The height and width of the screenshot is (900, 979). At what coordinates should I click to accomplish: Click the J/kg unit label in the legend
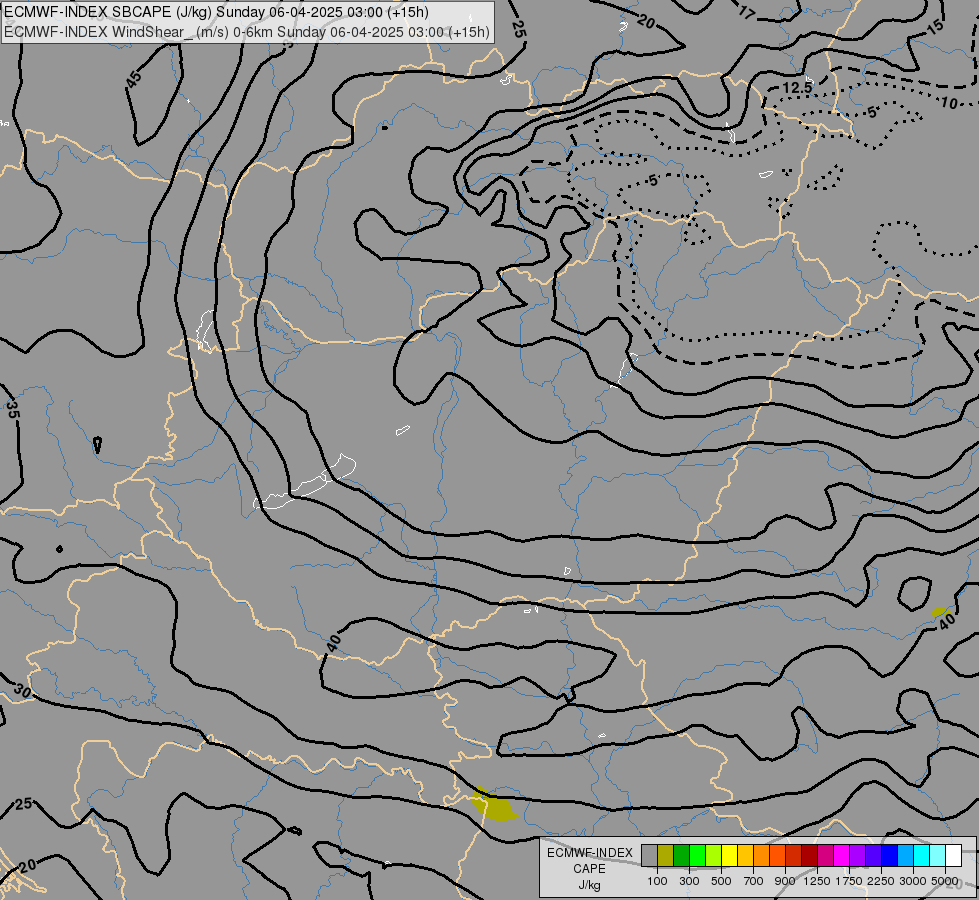coord(589,885)
